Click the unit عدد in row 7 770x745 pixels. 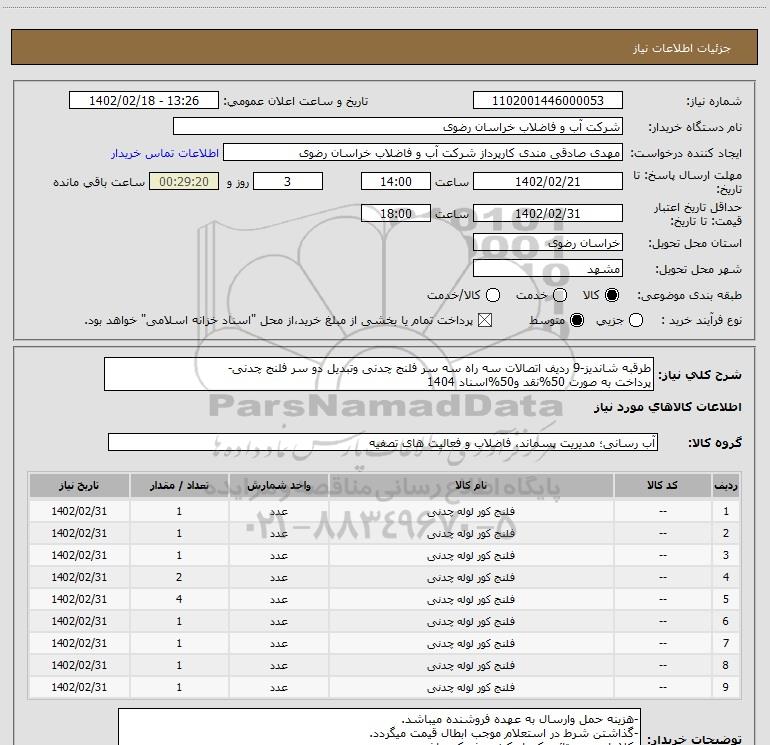pyautogui.click(x=278, y=643)
